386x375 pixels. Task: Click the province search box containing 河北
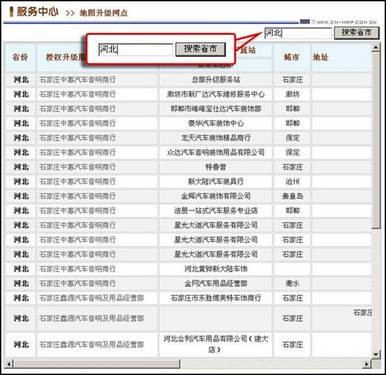pos(298,33)
